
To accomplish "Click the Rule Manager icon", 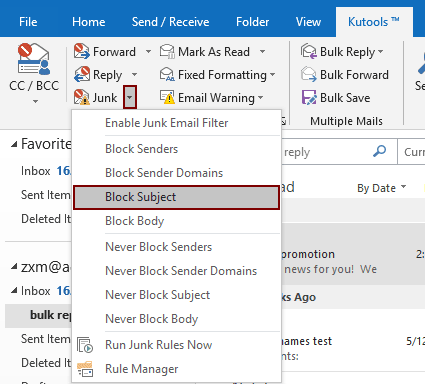I will point(85,369).
